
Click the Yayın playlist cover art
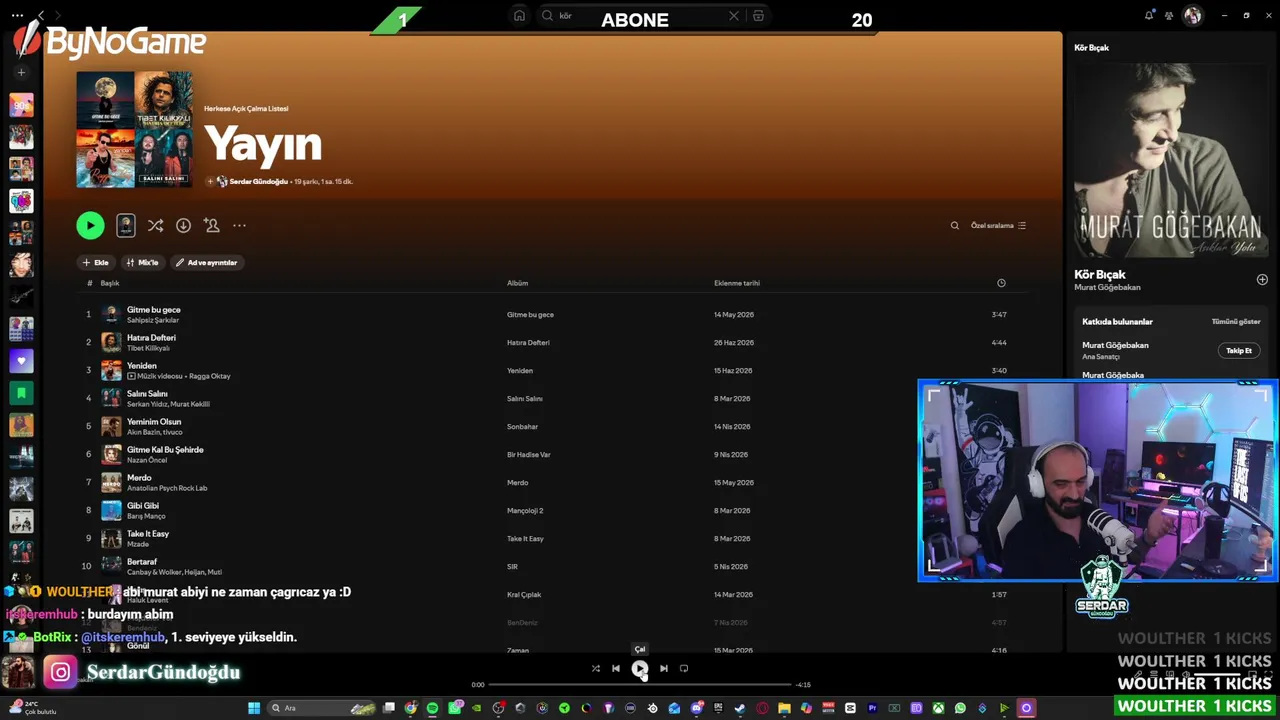134,129
